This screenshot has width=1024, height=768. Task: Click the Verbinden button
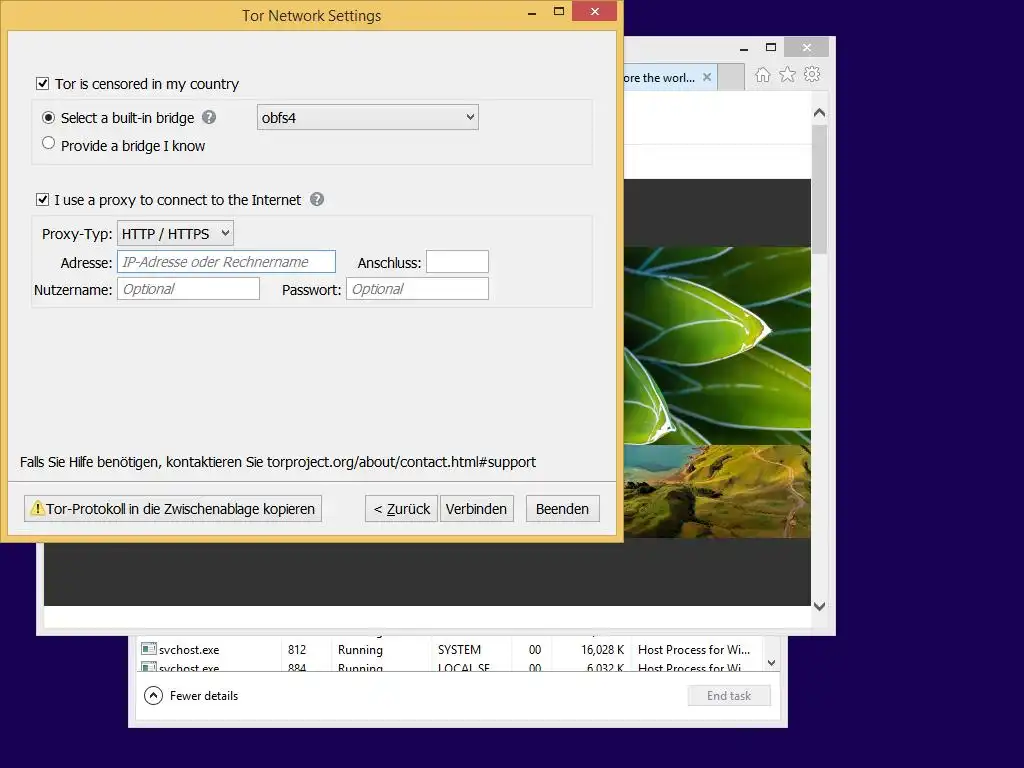coord(476,509)
